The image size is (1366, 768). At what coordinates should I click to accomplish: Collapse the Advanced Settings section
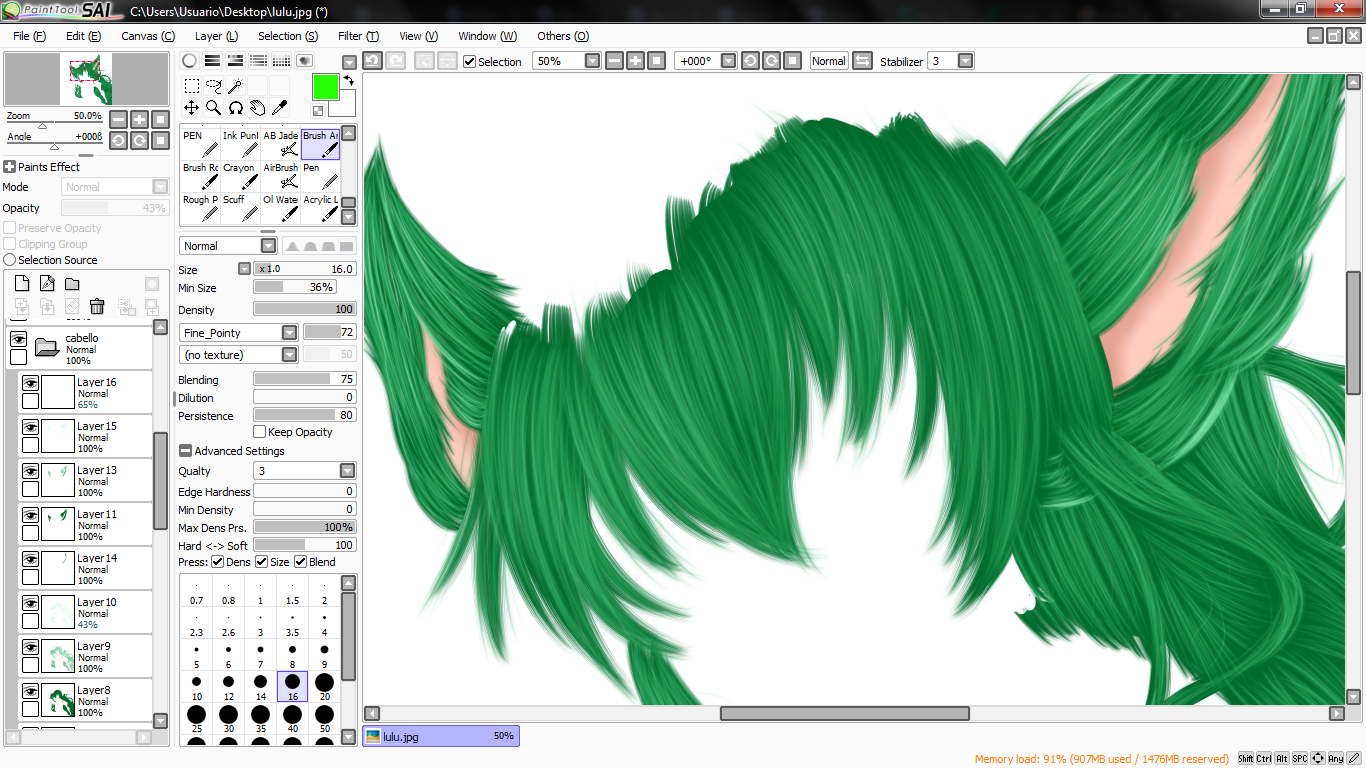click(x=185, y=451)
